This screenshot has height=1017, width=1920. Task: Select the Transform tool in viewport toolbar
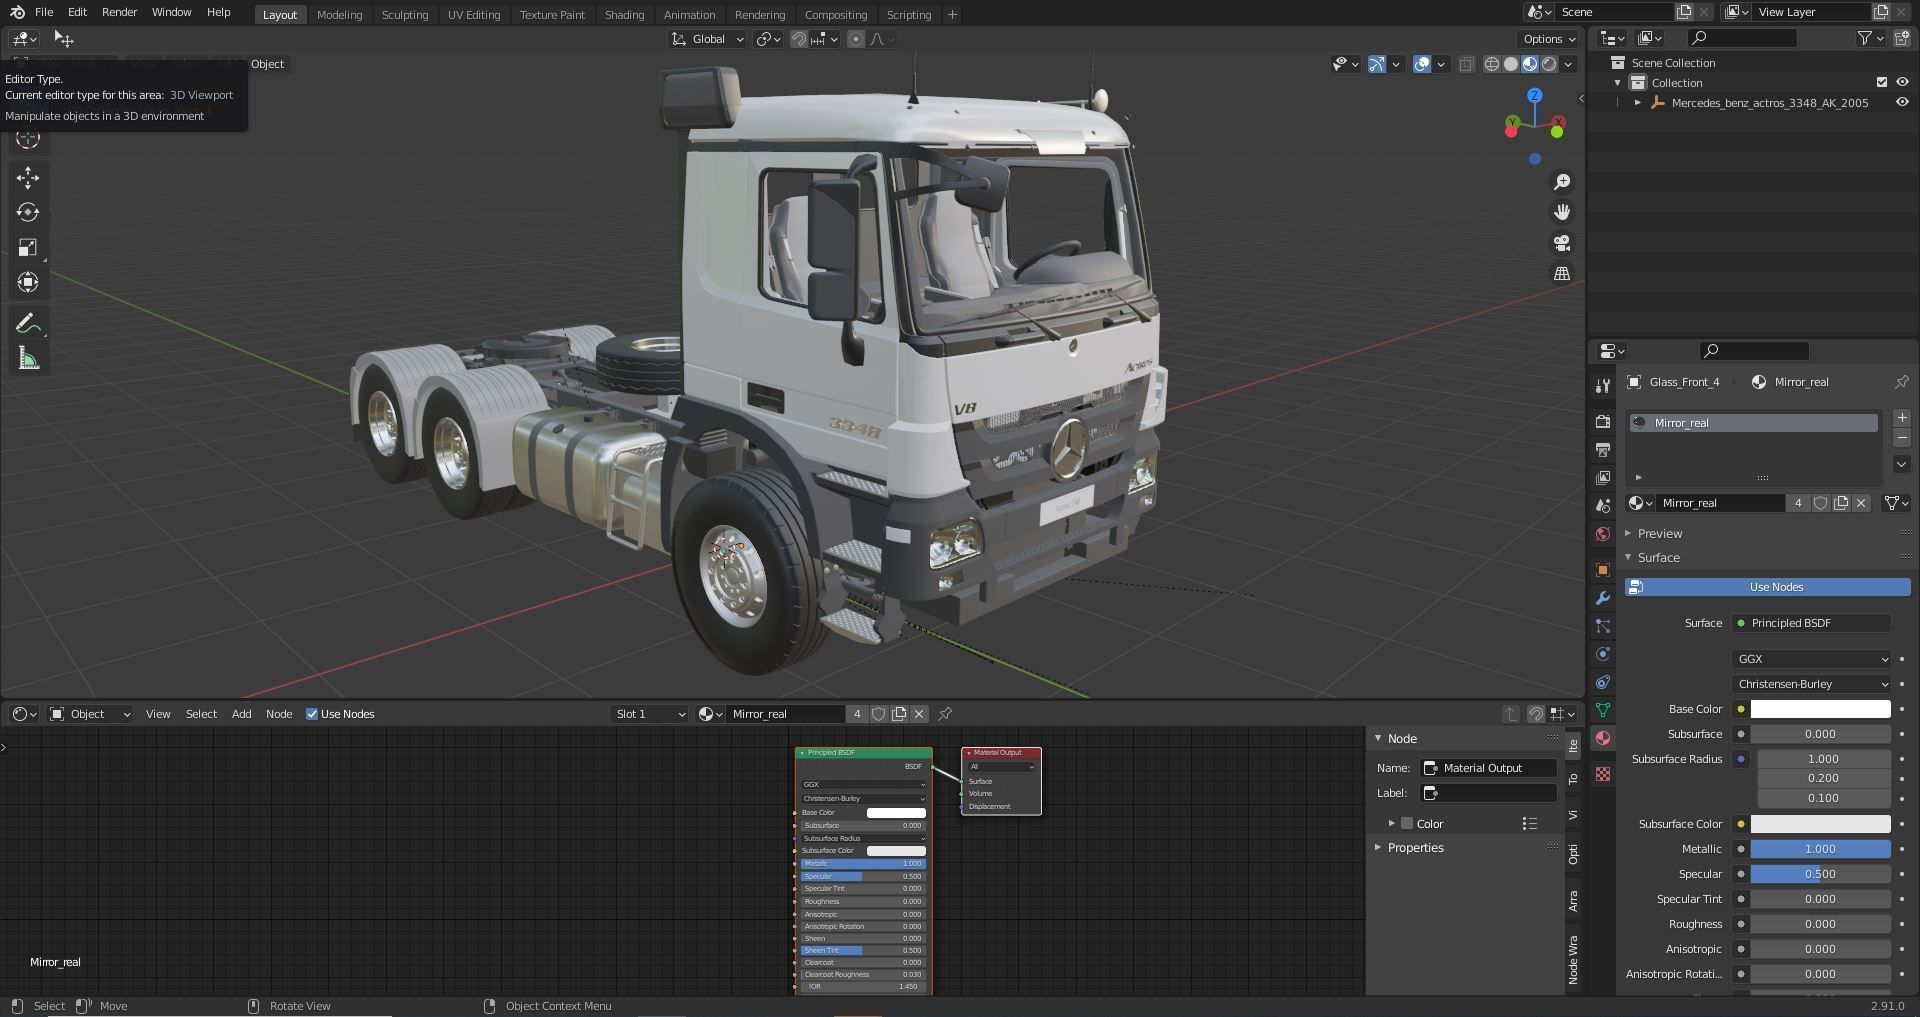coord(28,282)
